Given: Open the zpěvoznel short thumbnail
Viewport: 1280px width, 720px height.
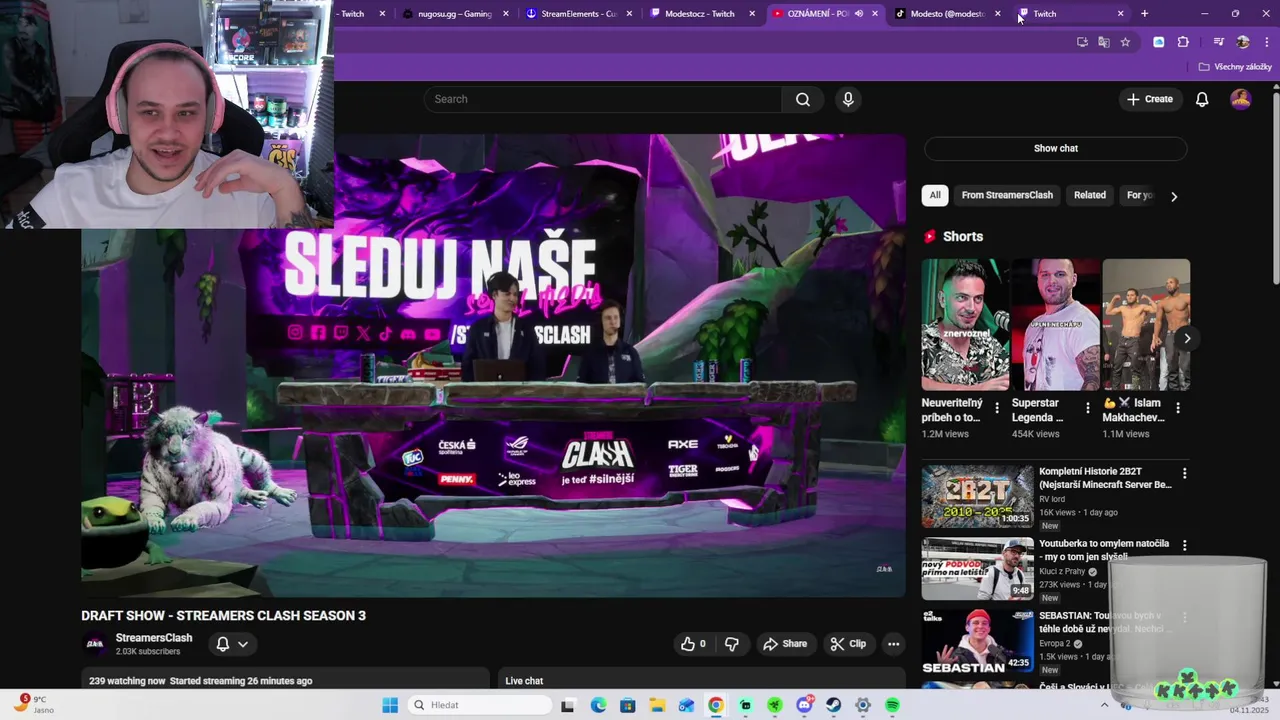Looking at the screenshot, I should pyautogui.click(x=965, y=324).
